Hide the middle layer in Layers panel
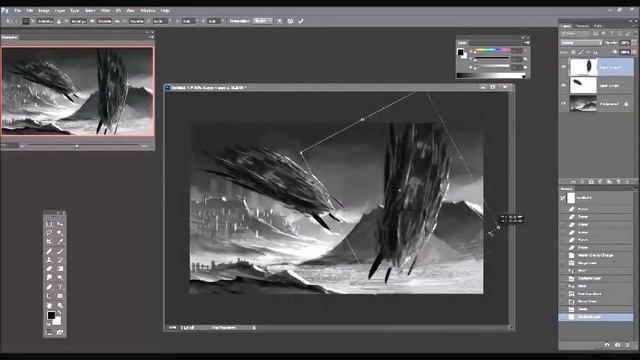640x360 pixels. [x=564, y=85]
